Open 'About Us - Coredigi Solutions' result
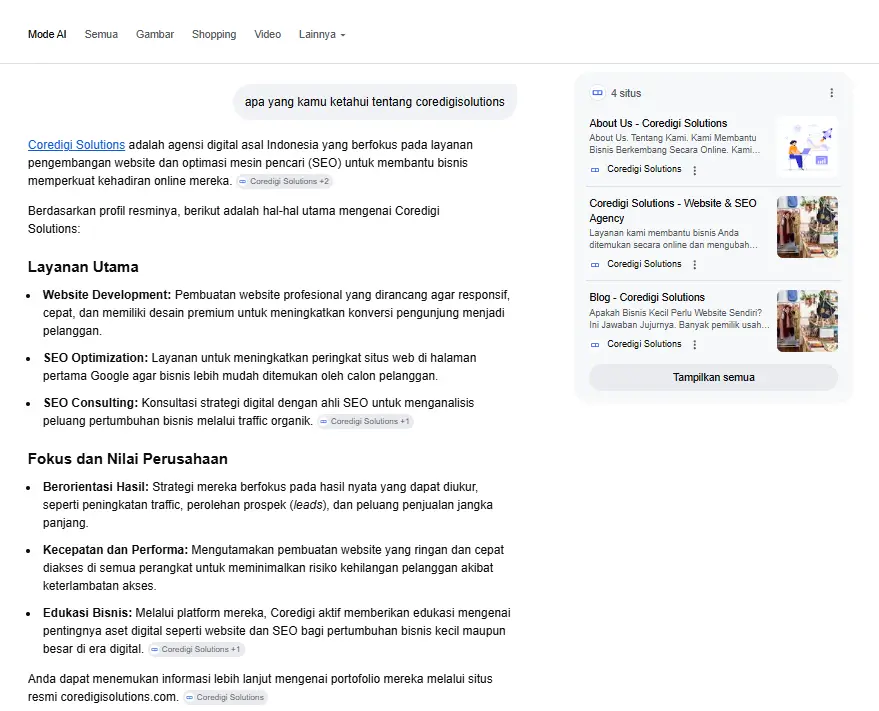The width and height of the screenshot is (879, 711). pyautogui.click(x=658, y=123)
